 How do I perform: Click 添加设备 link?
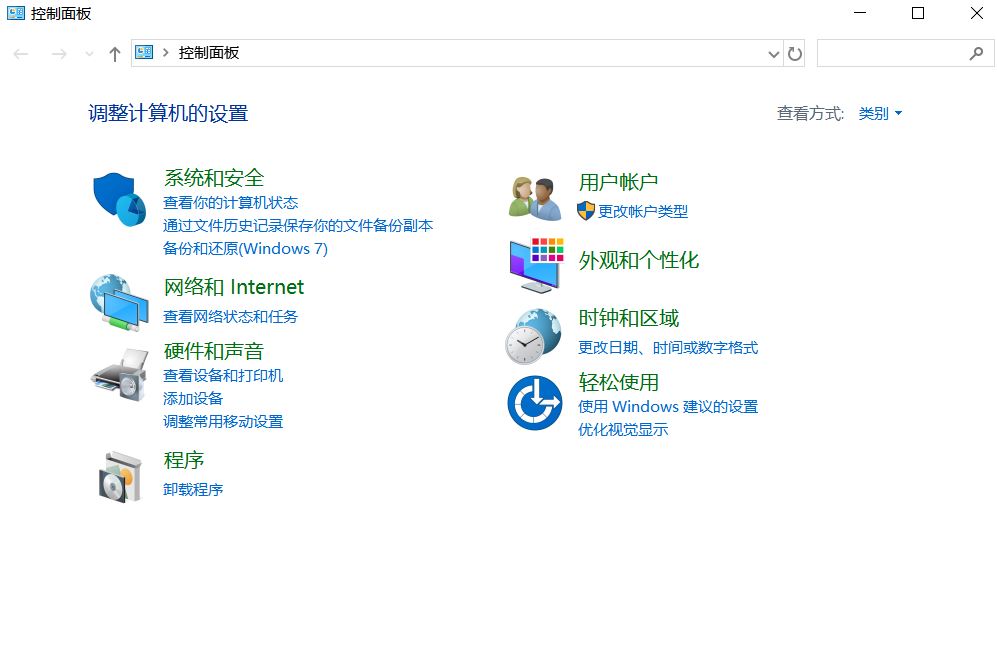(193, 399)
